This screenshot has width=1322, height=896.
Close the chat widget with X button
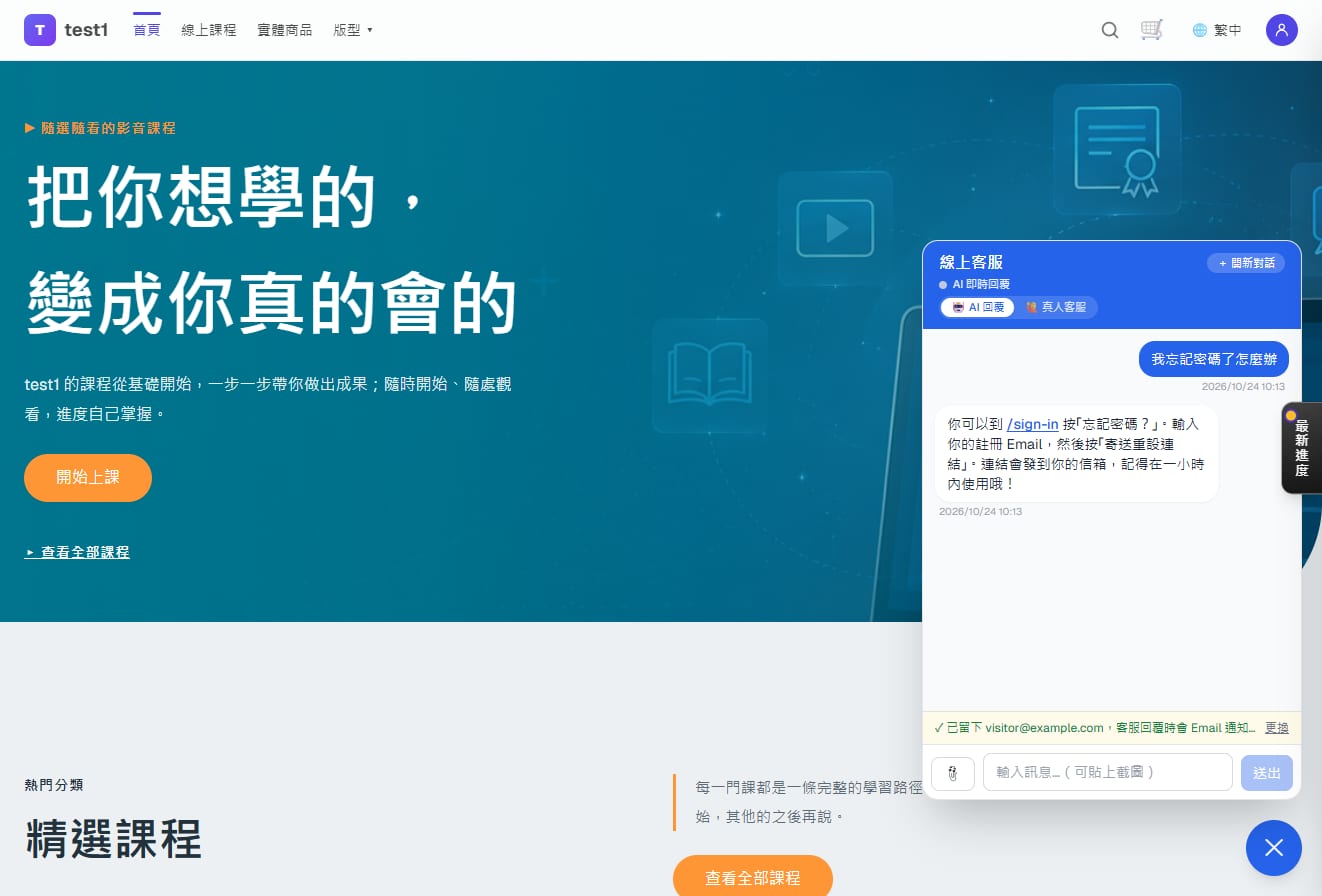(x=1274, y=848)
